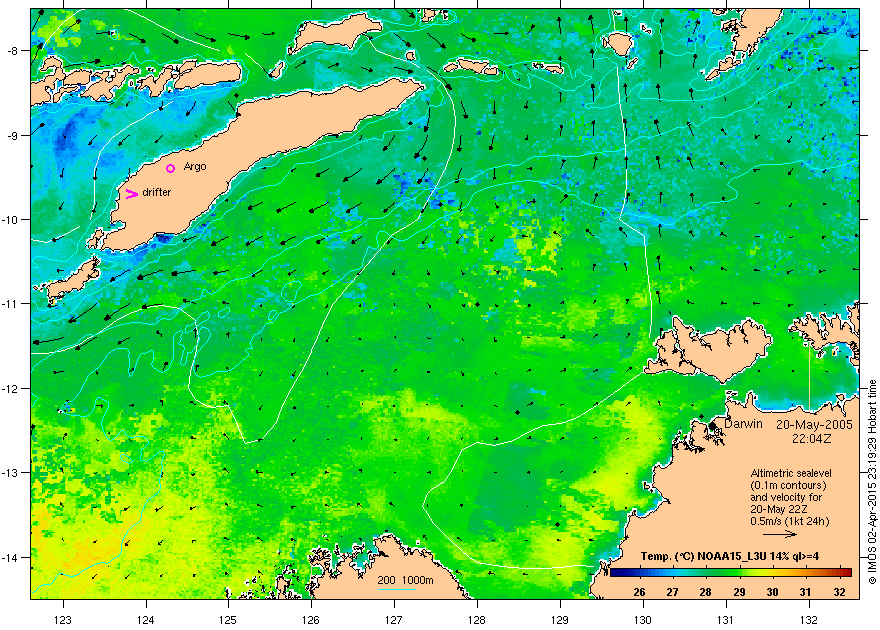Click the longitude axis label '127'
Screen dimensions: 880x630
[x=394, y=620]
